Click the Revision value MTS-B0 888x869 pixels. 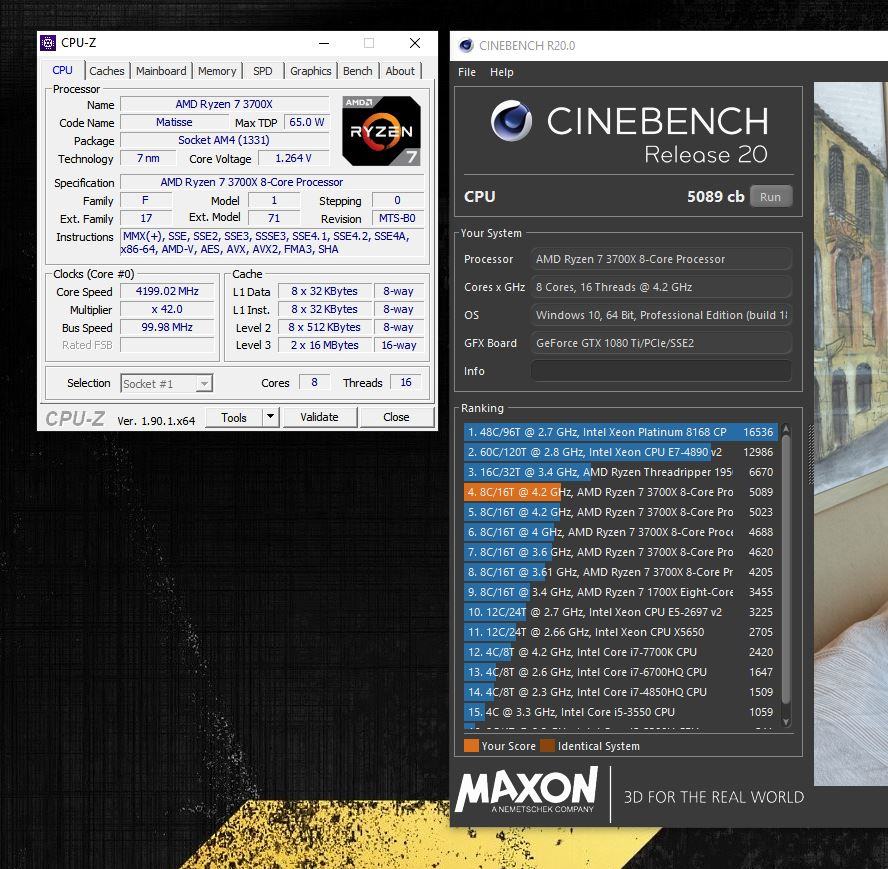pos(397,218)
